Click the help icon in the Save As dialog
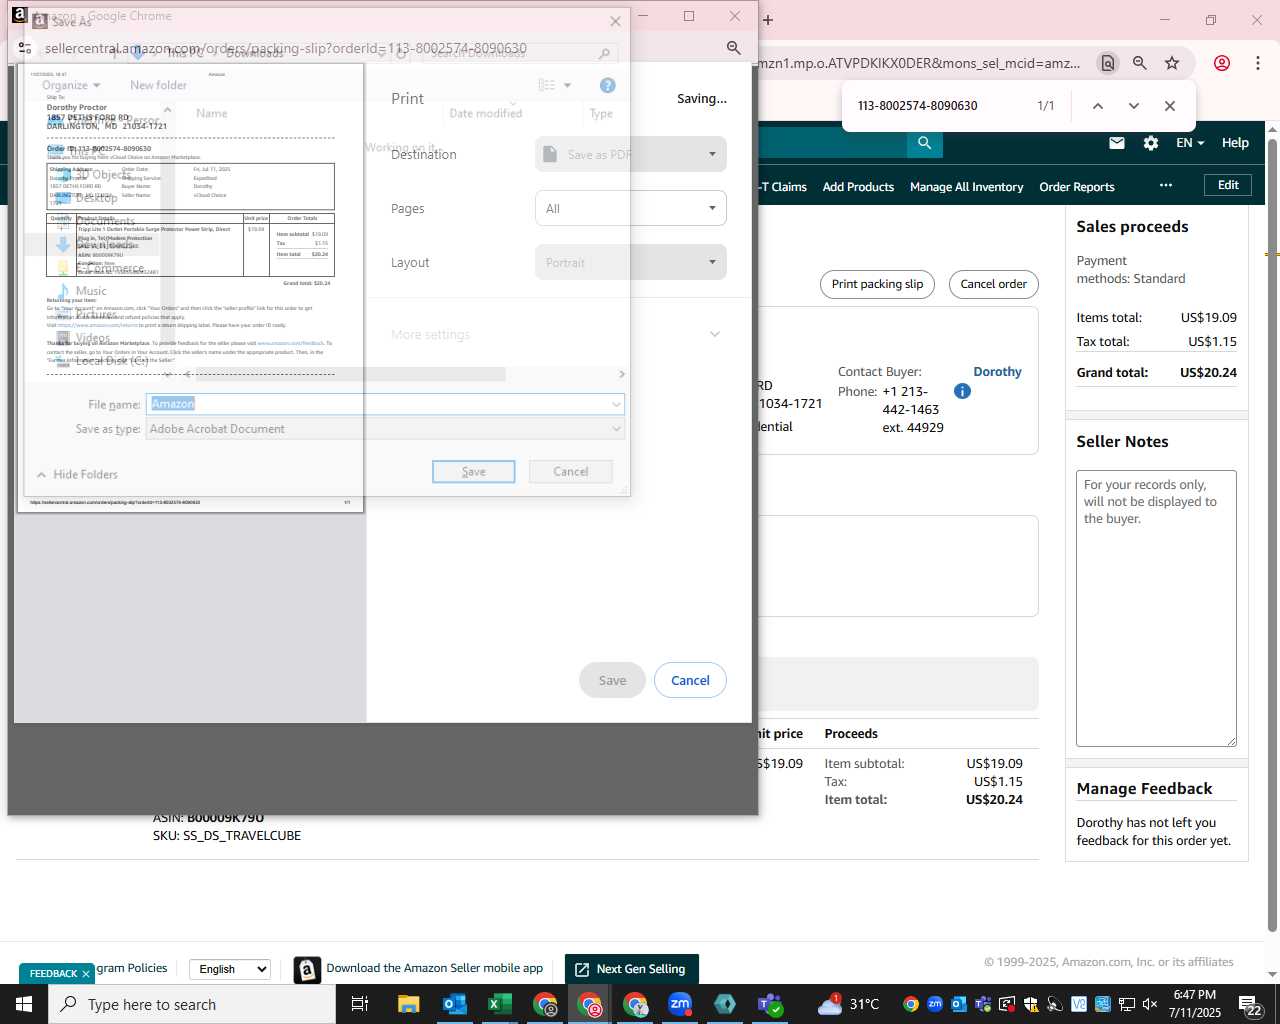Screen dimensions: 1280x1024 [607, 85]
